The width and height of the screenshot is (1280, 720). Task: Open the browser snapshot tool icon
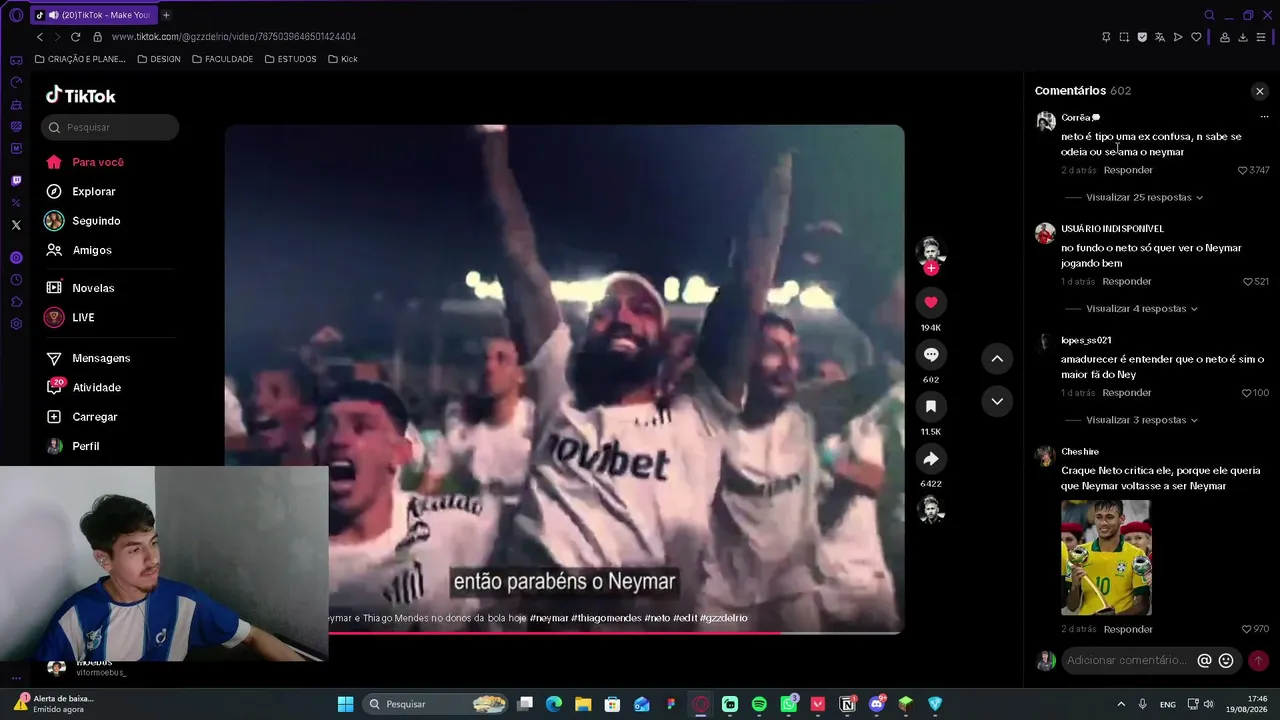(x=1124, y=37)
